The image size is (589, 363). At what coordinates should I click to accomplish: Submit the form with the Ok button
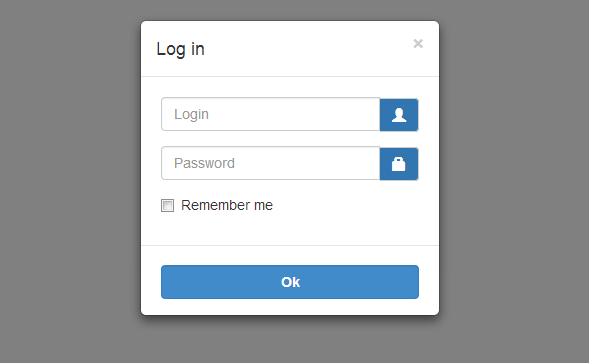click(290, 282)
